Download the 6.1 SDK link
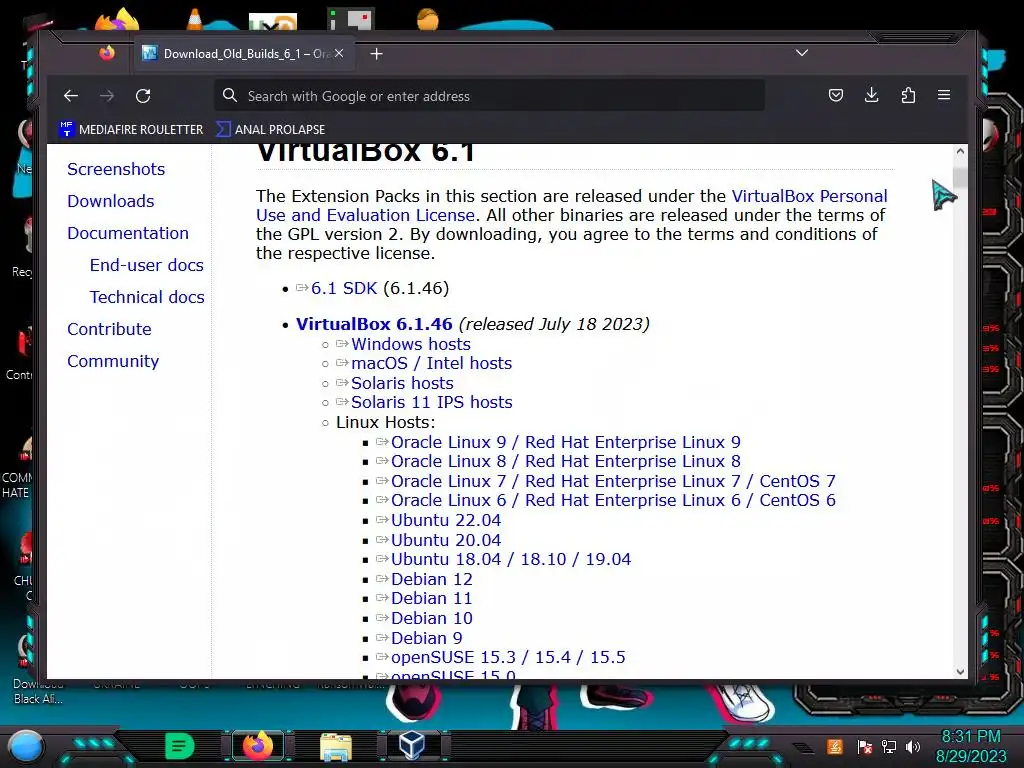This screenshot has width=1024, height=768. (344, 288)
